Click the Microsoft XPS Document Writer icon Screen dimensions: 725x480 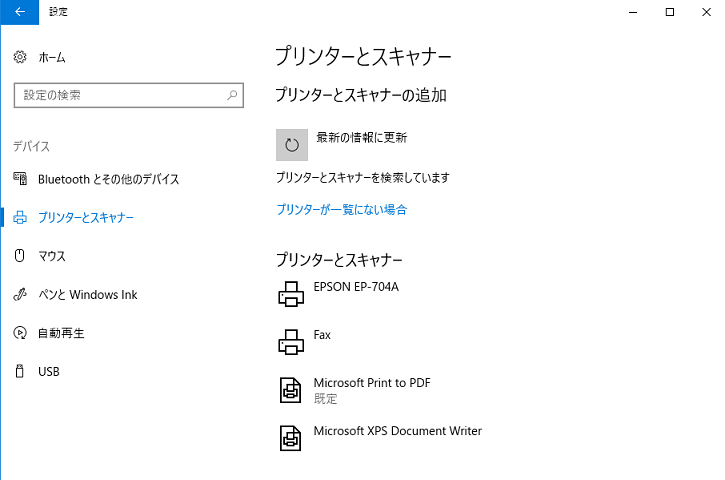point(290,438)
